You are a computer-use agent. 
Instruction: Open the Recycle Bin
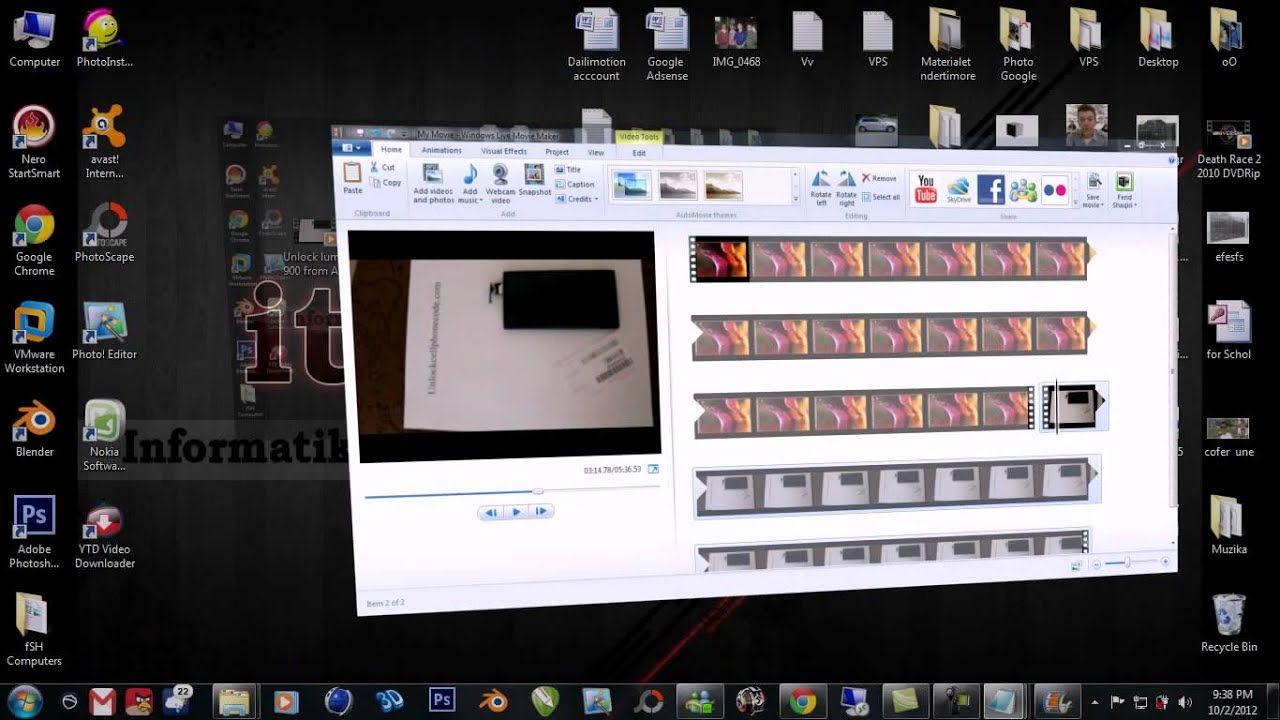coord(1229,622)
